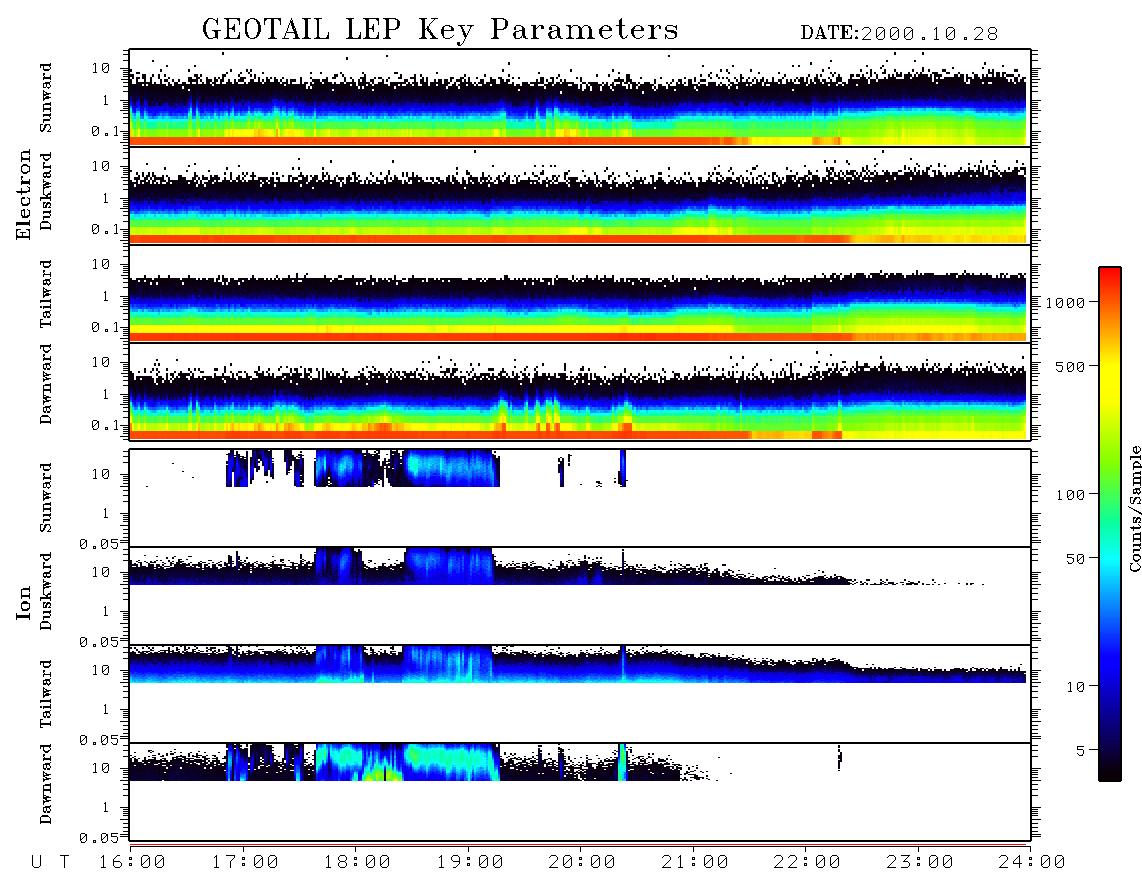The height and width of the screenshot is (880, 1142).
Task: Click the "1" tick of Ion Tailward panel
Action: 105,709
